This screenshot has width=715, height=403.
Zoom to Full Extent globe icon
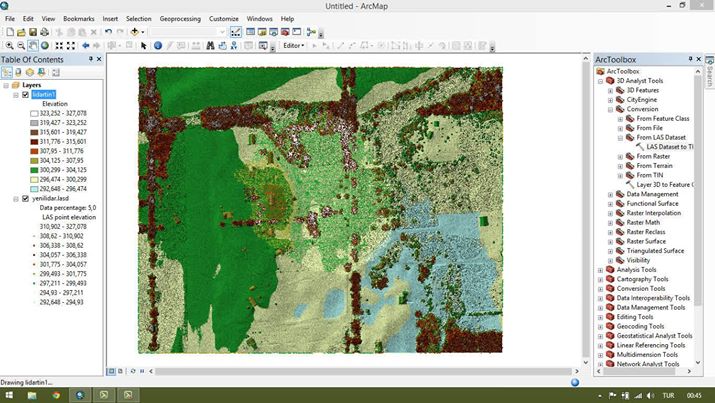pyautogui.click(x=45, y=46)
